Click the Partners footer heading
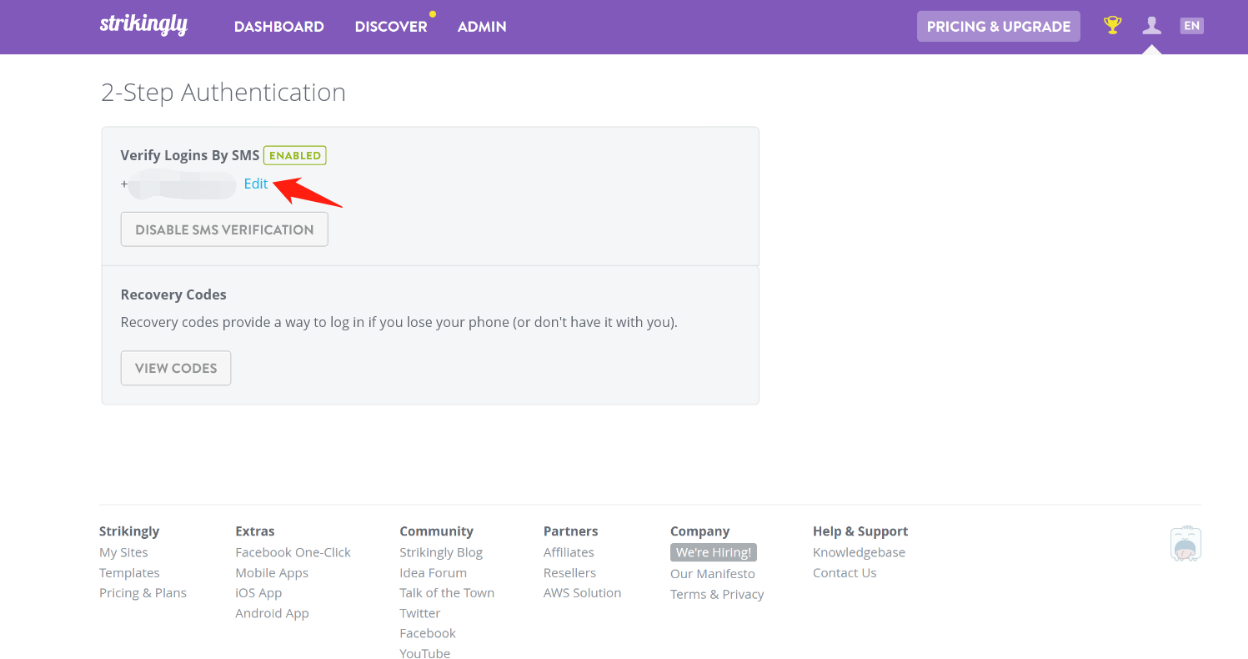The image size is (1248, 659). [571, 531]
